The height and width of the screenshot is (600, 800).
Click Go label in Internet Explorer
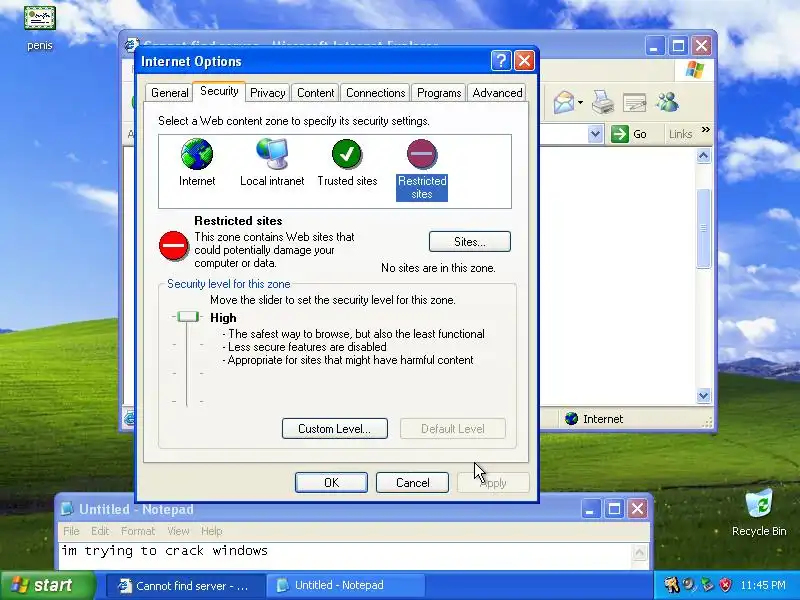[640, 134]
